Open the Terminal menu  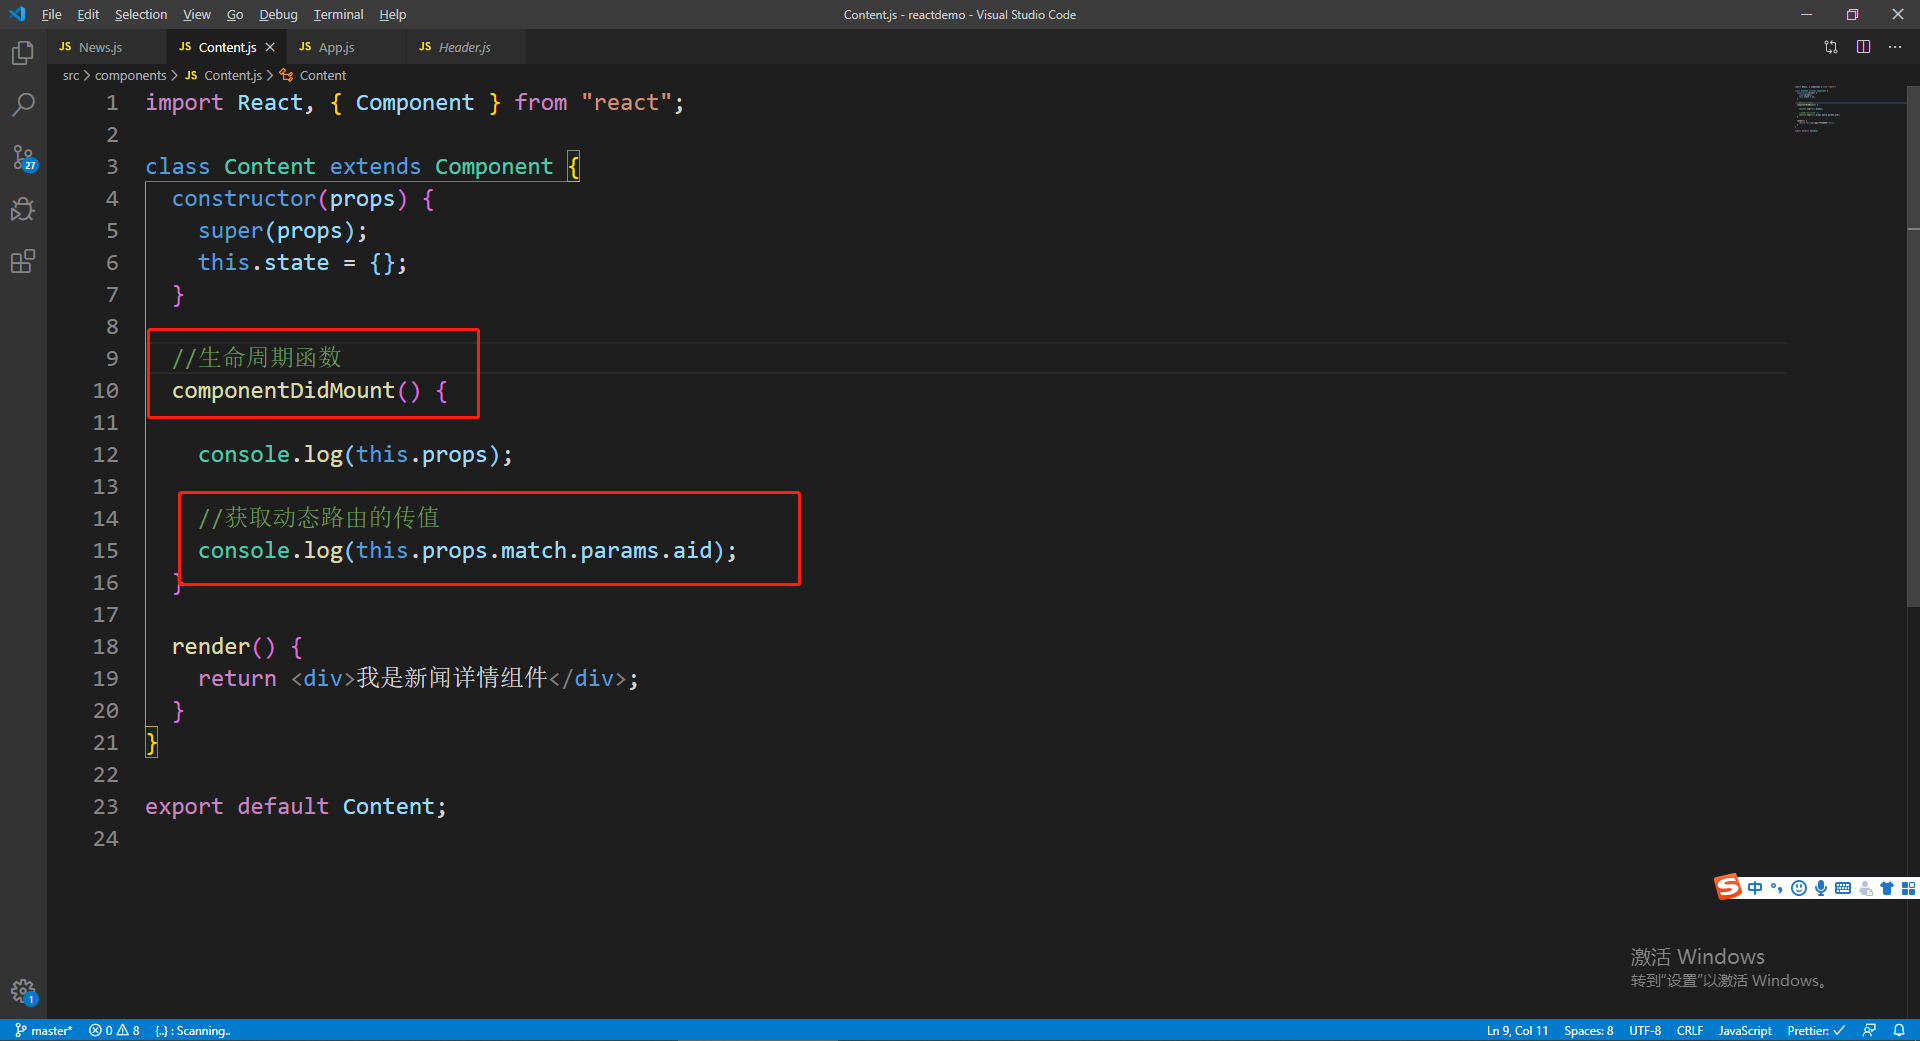tap(338, 14)
